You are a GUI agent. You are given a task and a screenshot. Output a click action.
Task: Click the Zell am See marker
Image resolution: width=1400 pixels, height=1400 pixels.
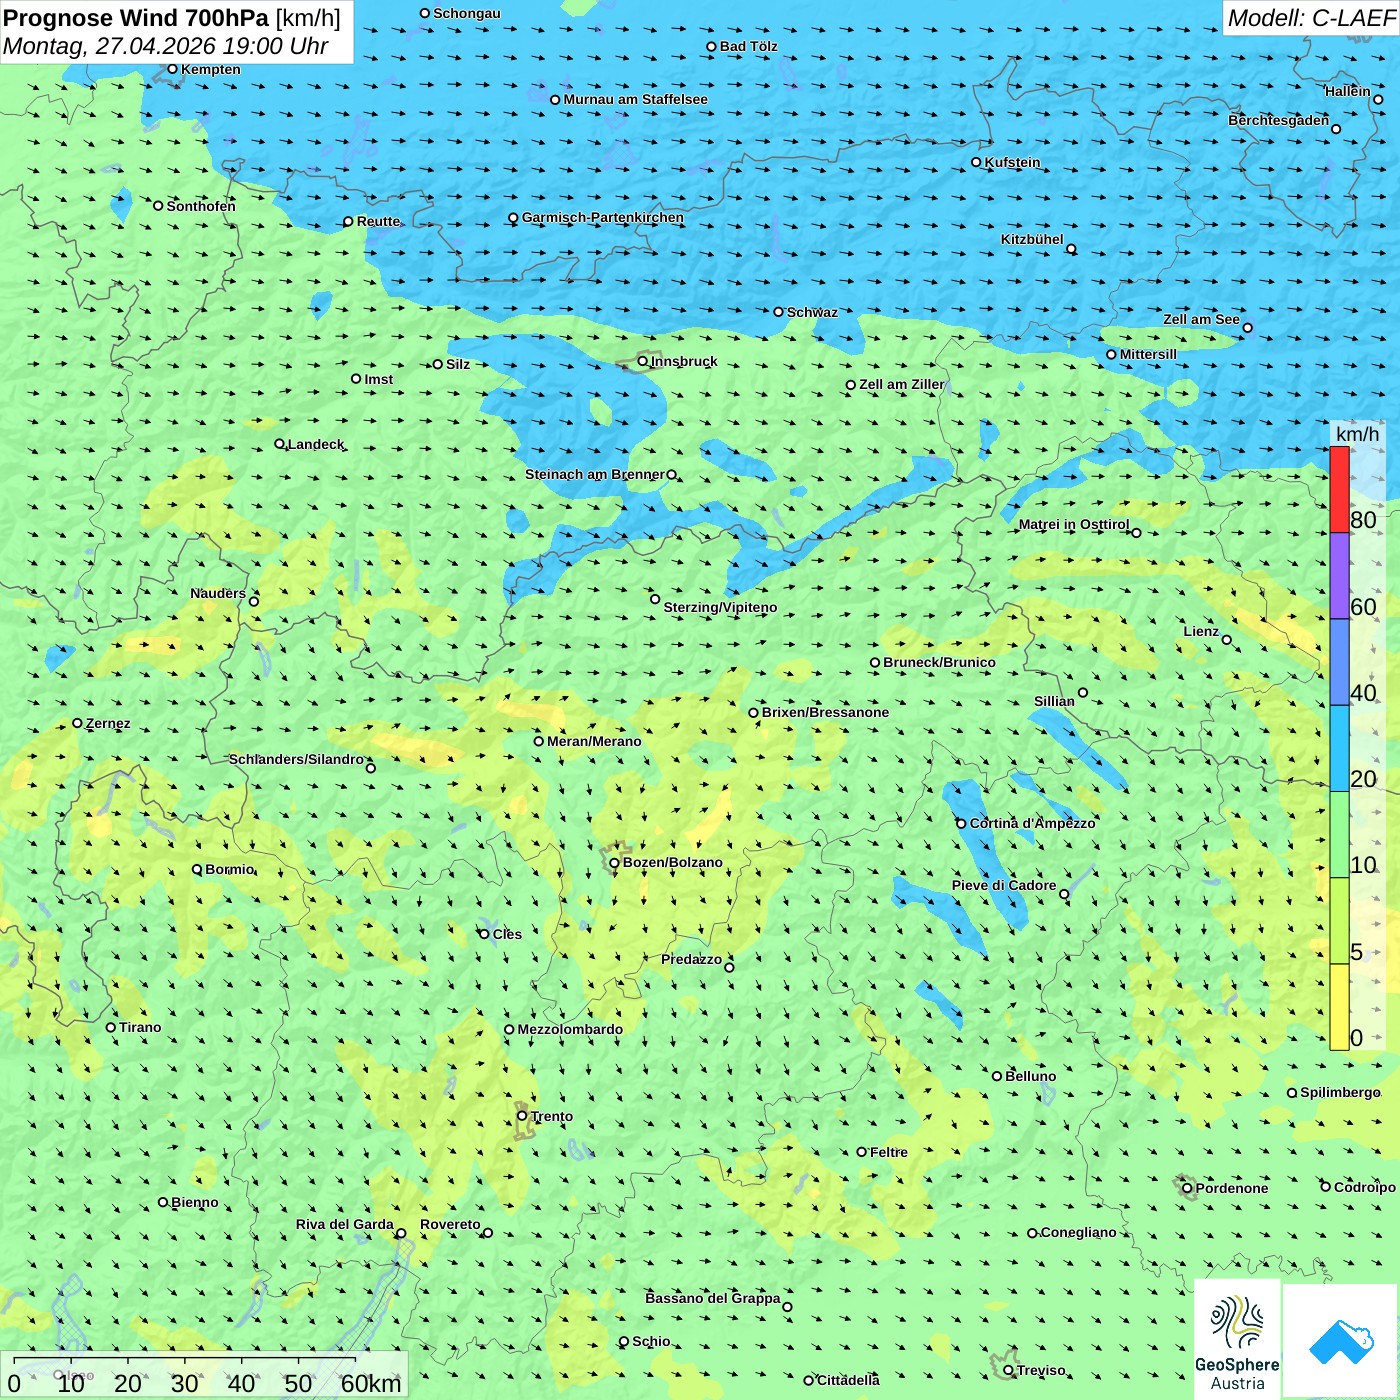click(x=1247, y=327)
